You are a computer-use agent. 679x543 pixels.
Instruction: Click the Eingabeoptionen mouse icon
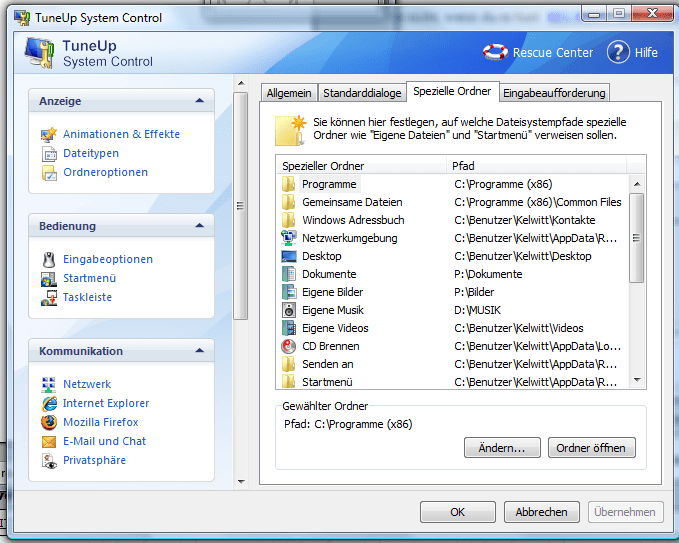(49, 259)
